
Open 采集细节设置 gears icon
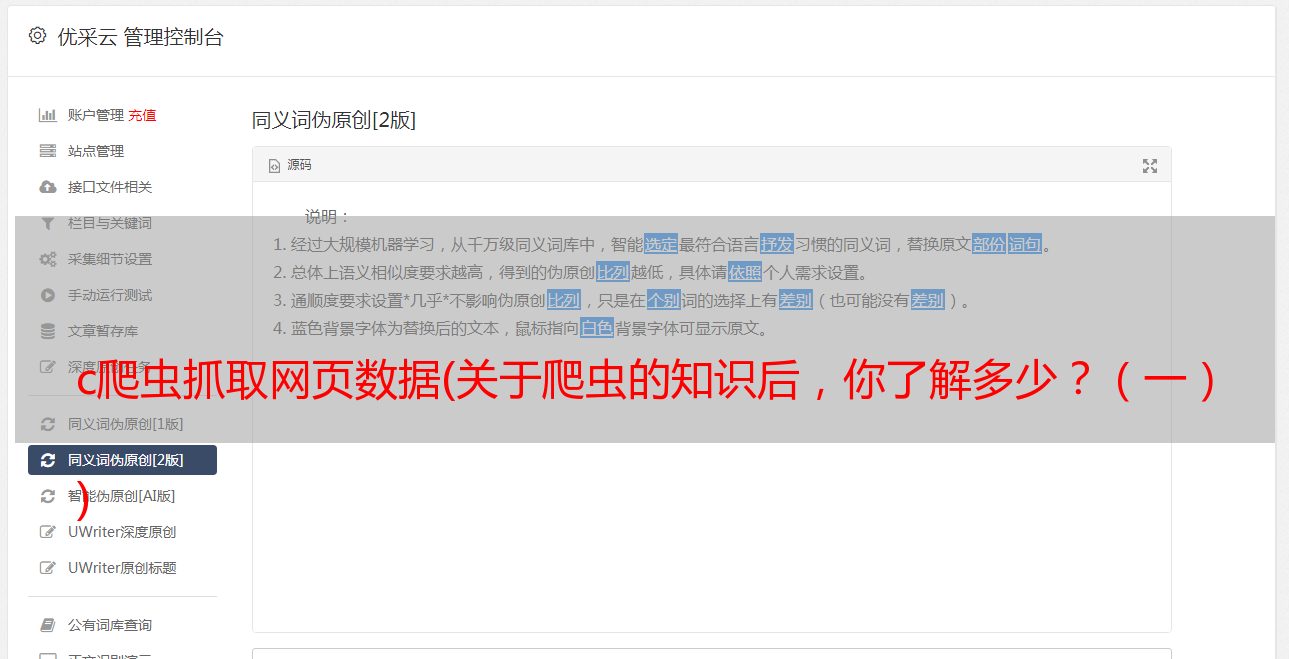pos(47,259)
